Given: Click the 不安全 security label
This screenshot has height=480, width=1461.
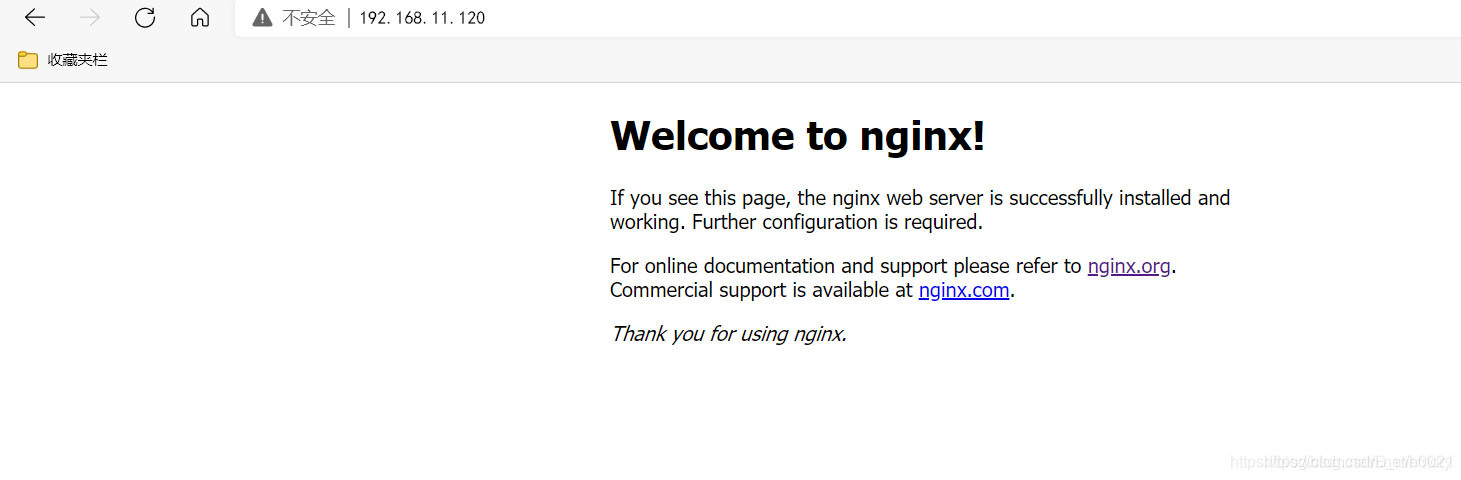Looking at the screenshot, I should pos(309,18).
